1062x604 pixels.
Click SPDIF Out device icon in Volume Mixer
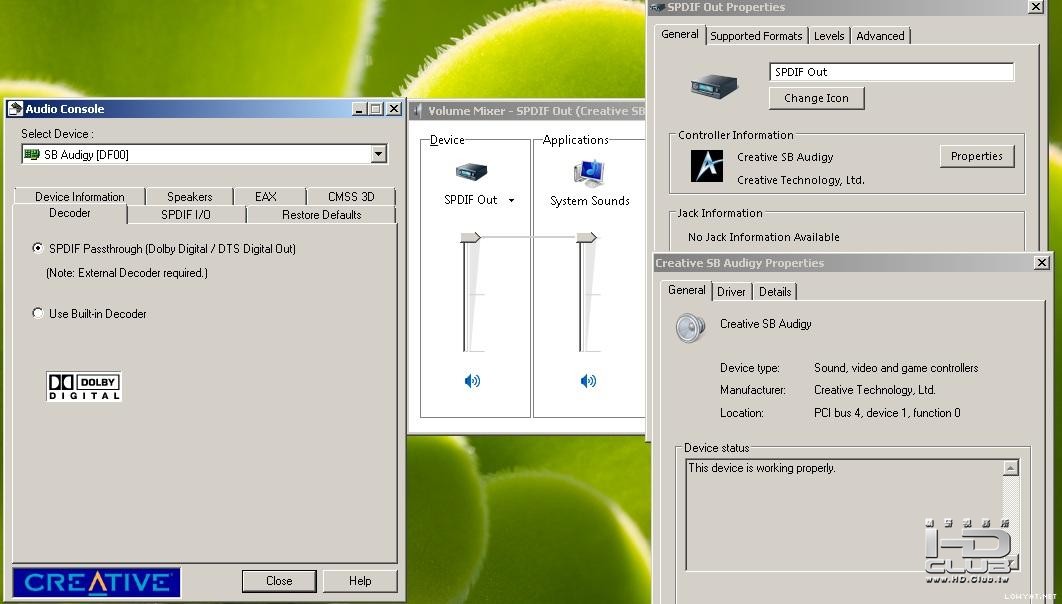(x=471, y=172)
